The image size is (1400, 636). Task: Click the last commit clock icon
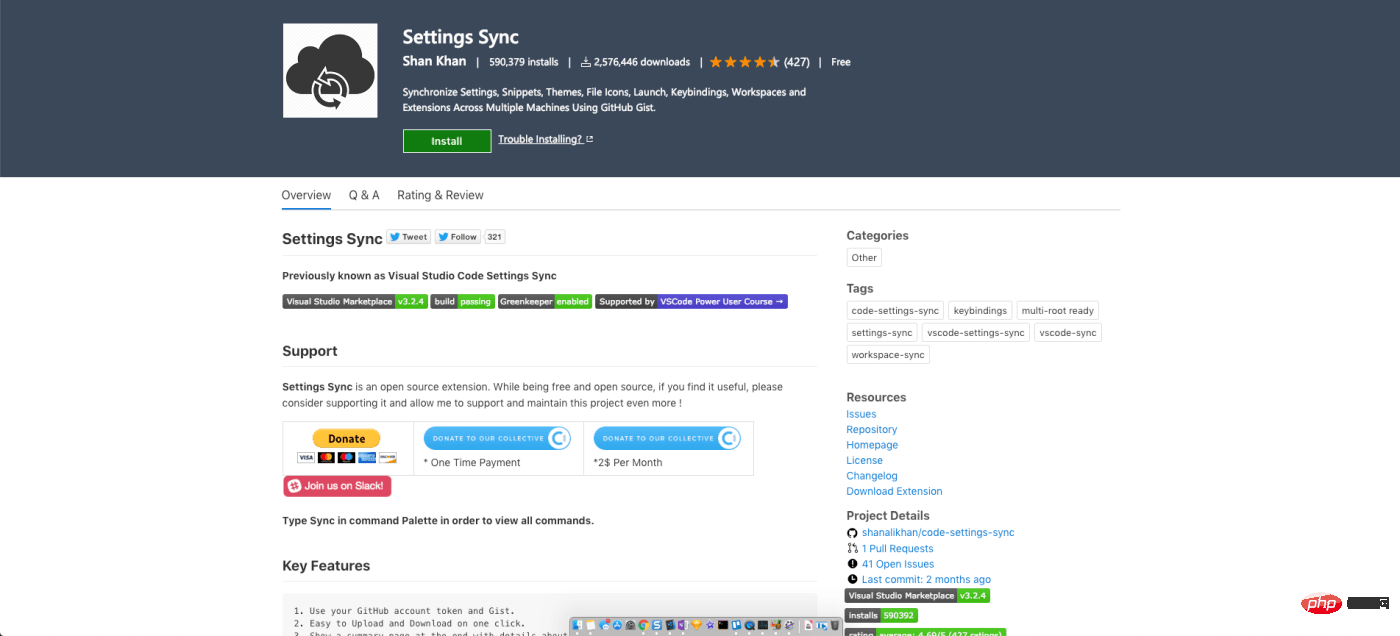click(x=852, y=580)
